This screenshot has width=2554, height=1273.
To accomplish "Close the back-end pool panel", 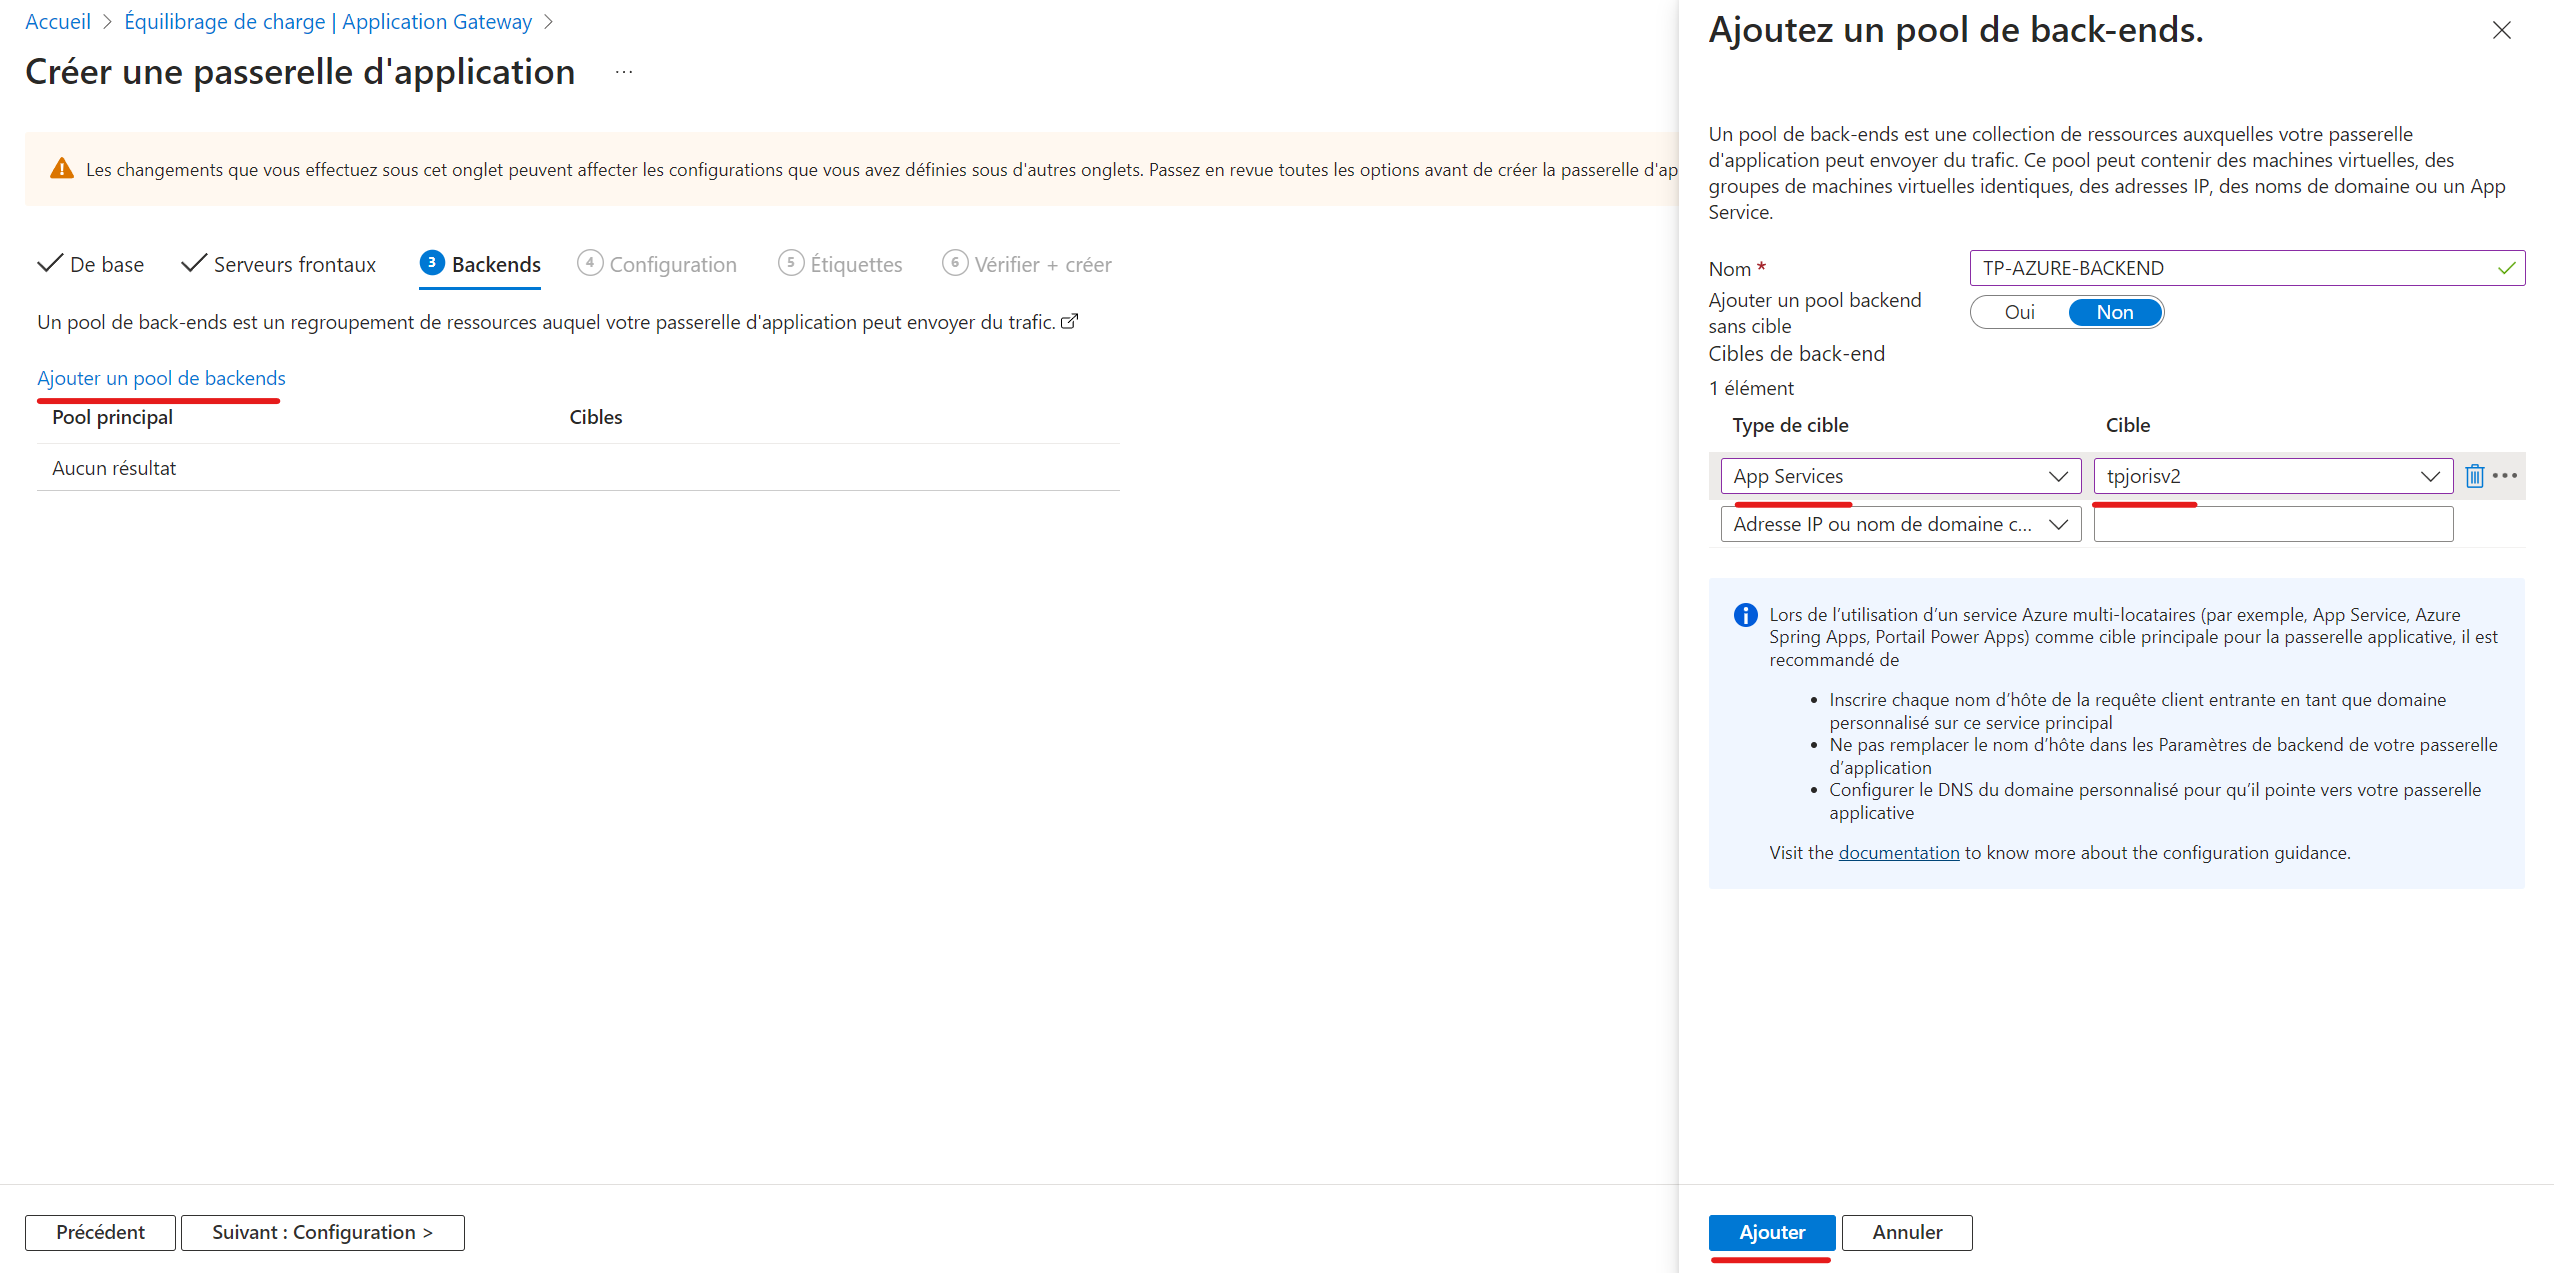I will (2501, 31).
